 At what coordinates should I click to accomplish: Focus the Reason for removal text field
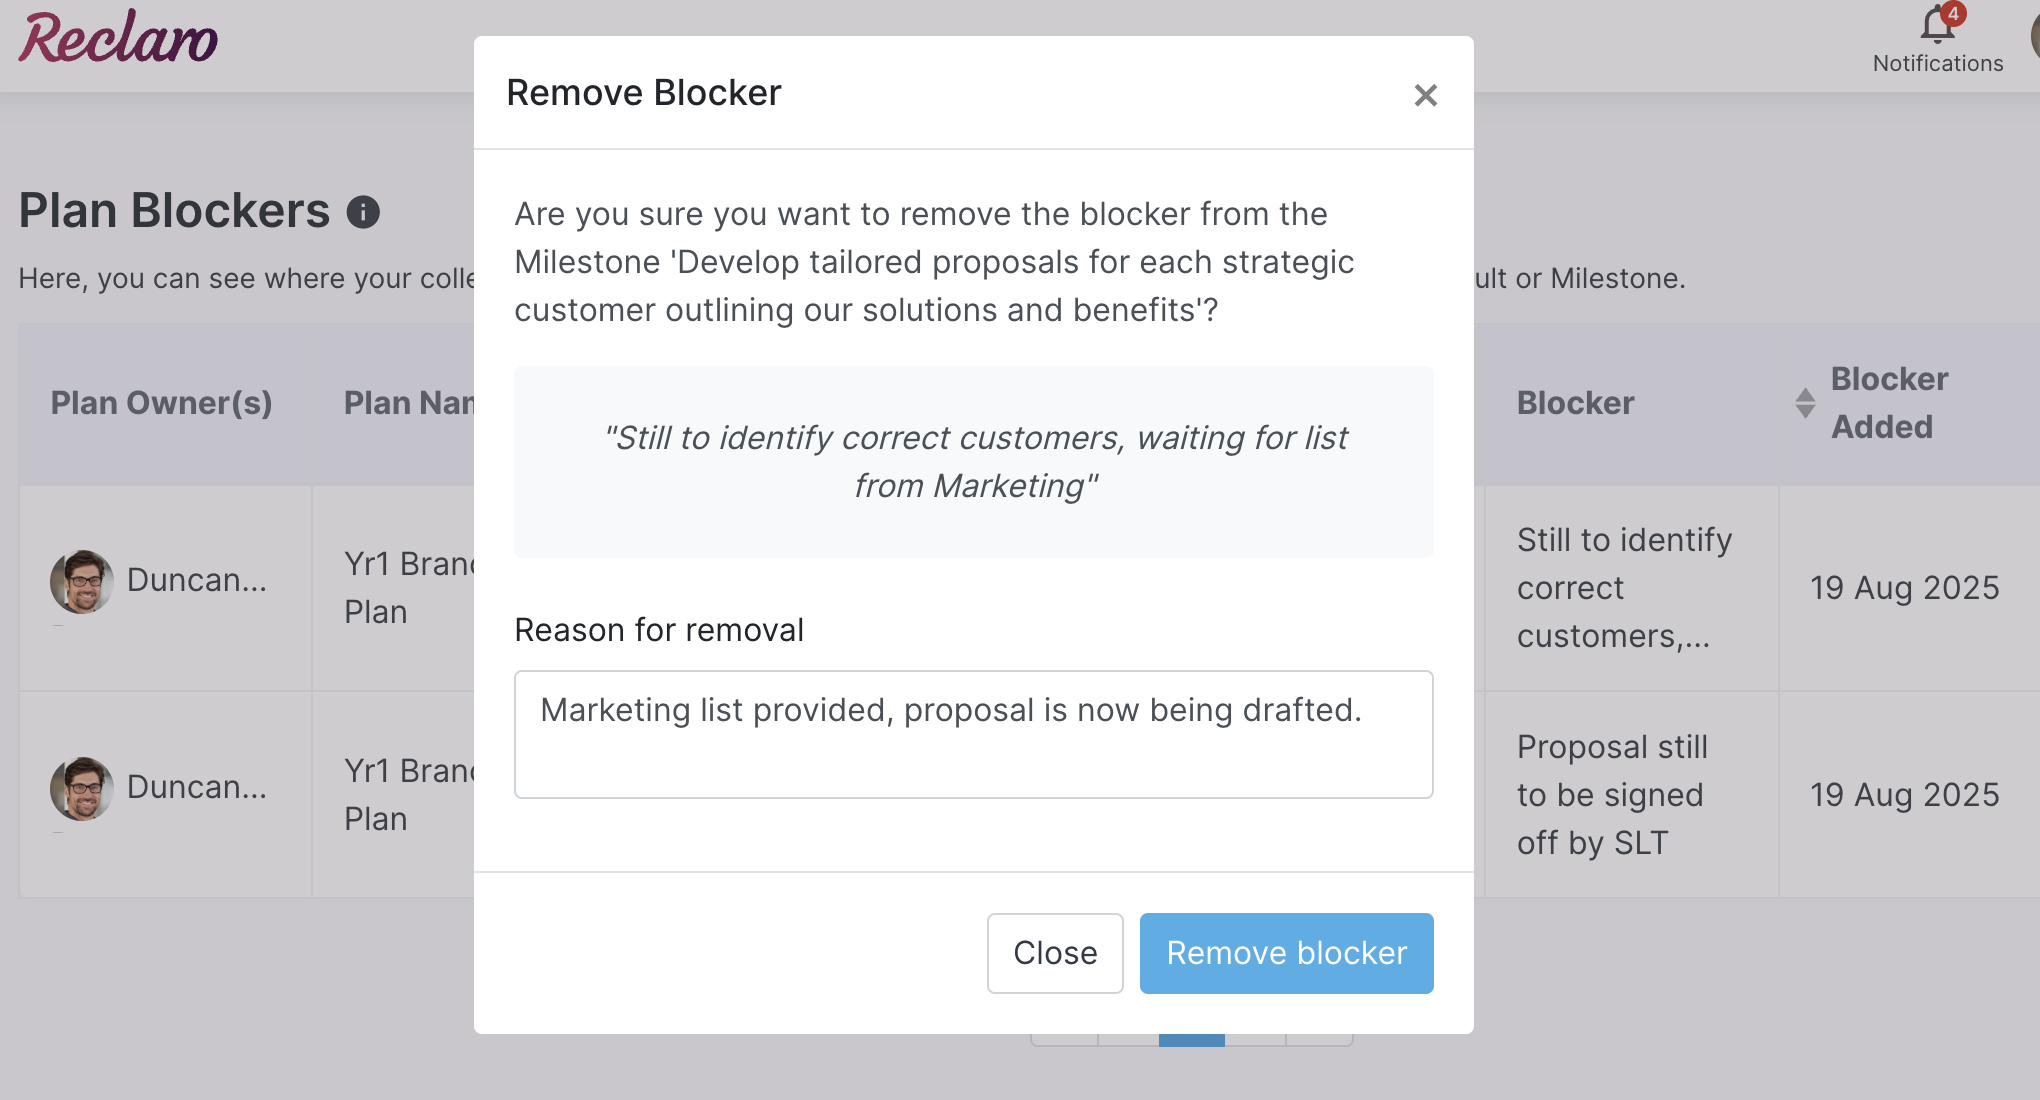[973, 734]
